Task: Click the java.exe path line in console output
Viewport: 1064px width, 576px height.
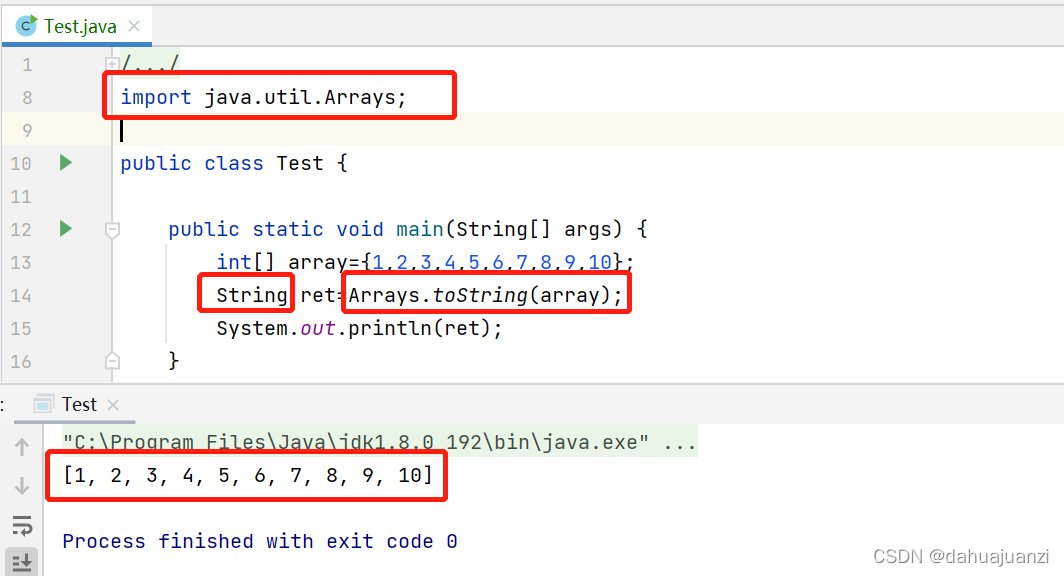Action: pyautogui.click(x=380, y=441)
